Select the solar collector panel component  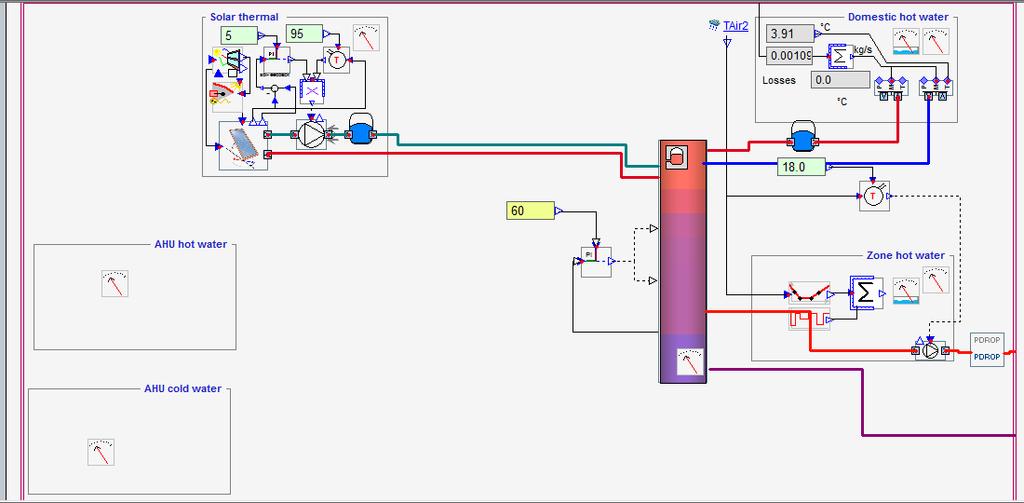coord(243,146)
